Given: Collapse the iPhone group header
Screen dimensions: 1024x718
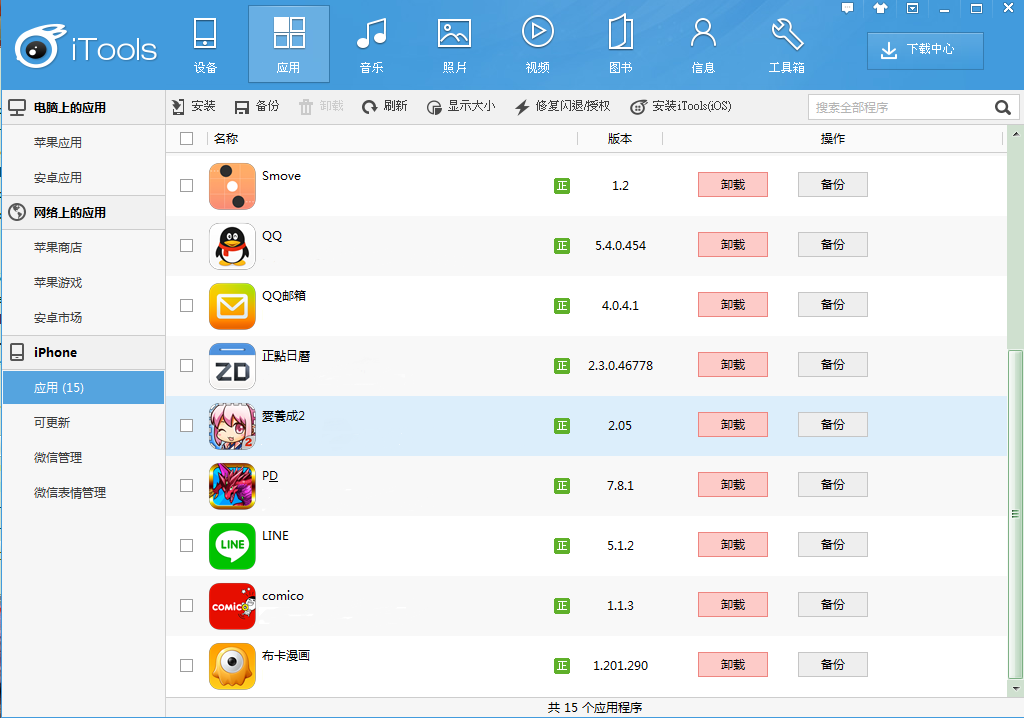Looking at the screenshot, I should point(84,353).
